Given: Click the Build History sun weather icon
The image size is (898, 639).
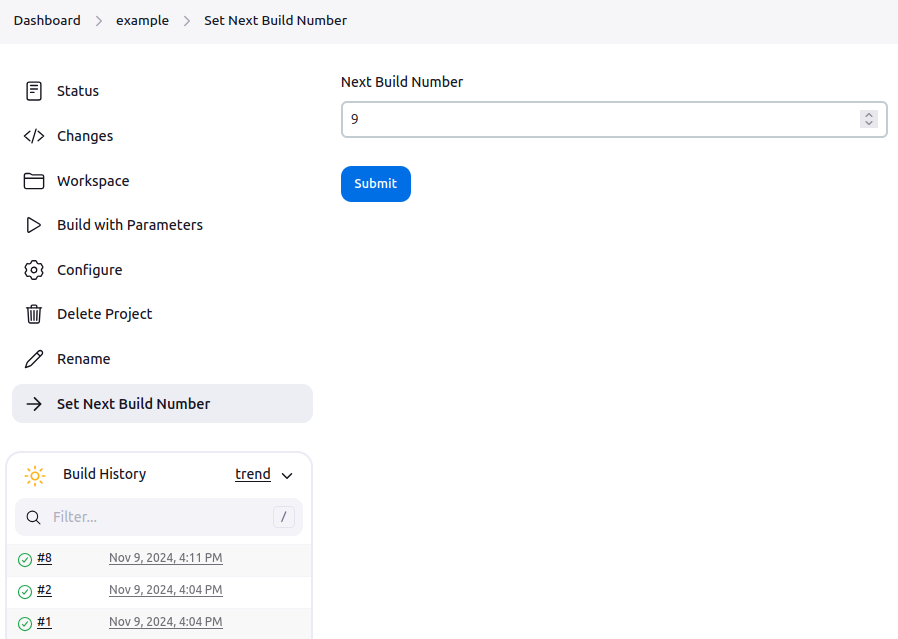Looking at the screenshot, I should click(35, 475).
